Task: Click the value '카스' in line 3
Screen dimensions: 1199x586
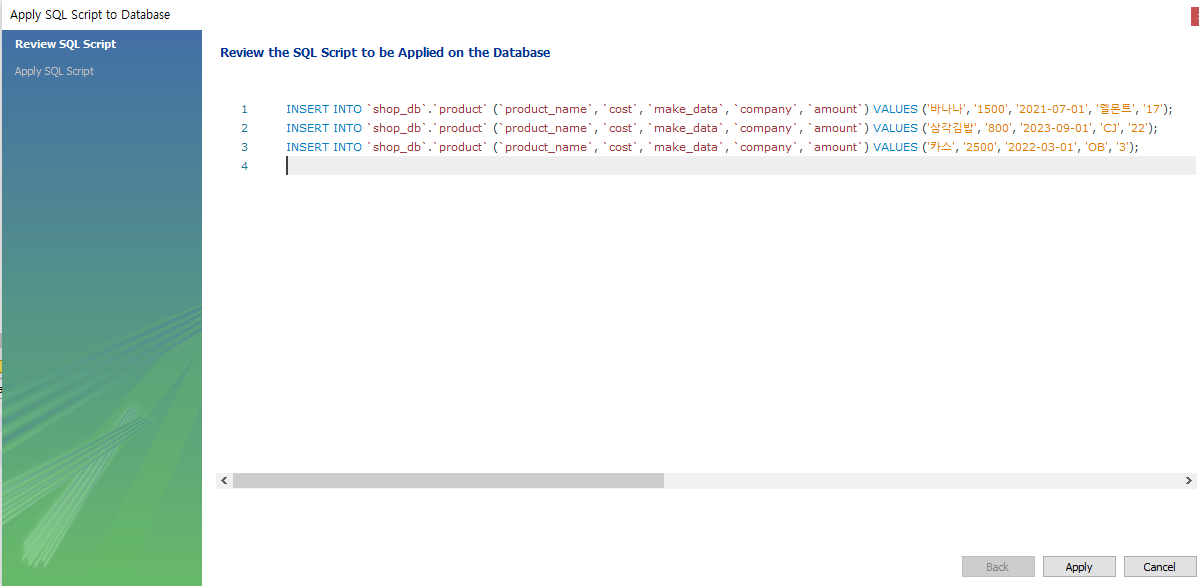Action: 940,147
